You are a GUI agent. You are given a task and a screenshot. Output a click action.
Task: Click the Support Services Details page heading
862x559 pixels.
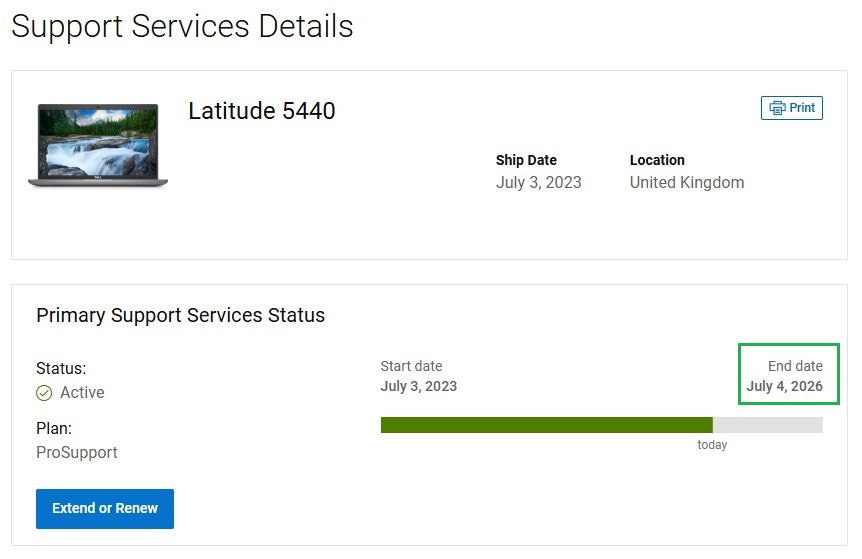point(182,26)
